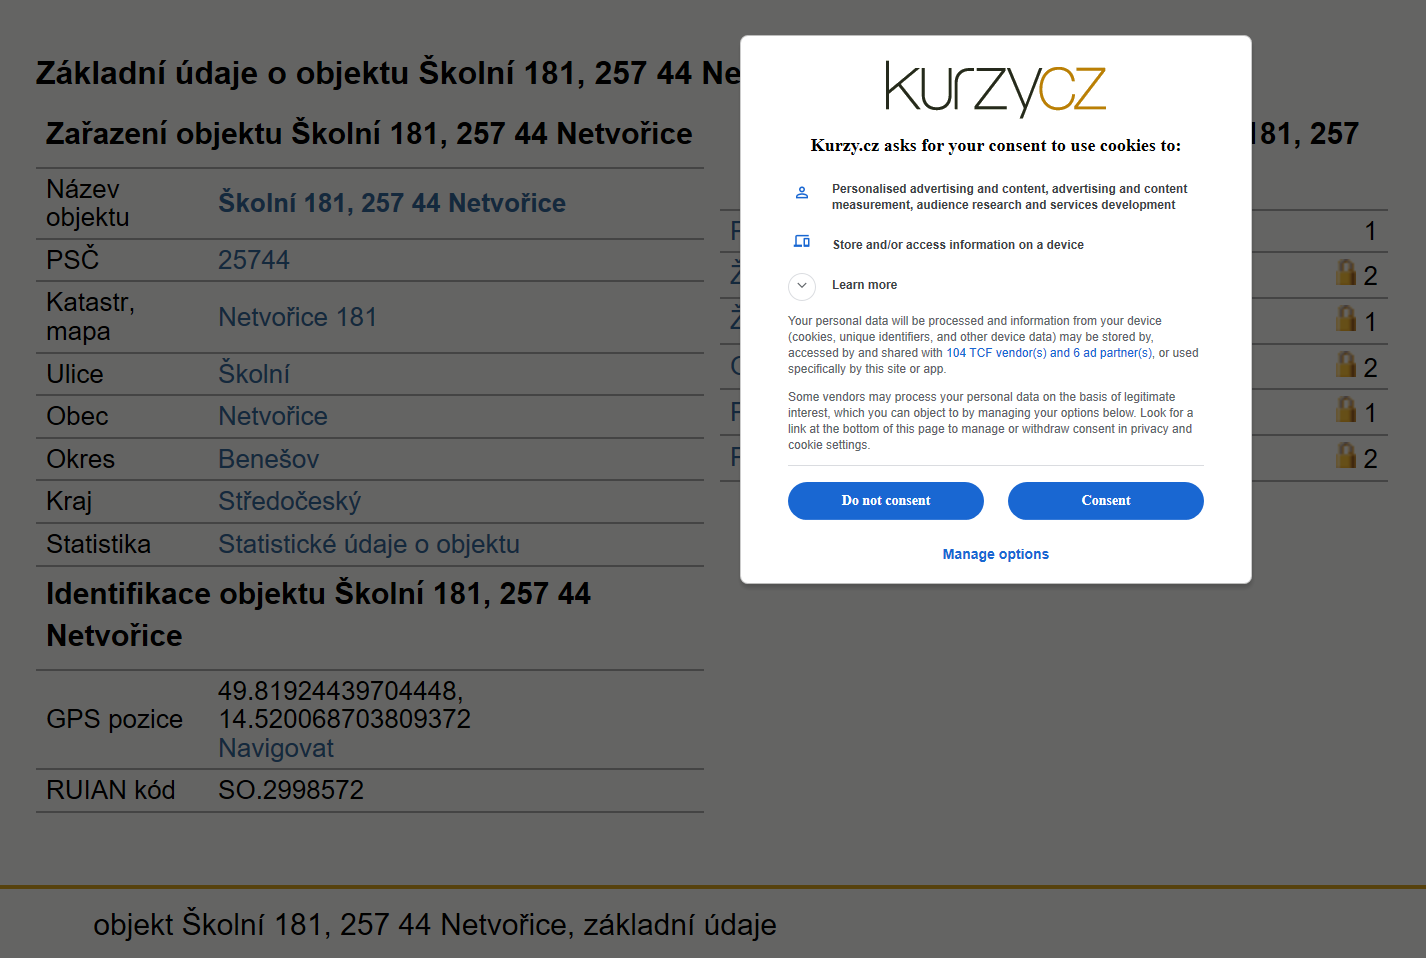Click the 'Ulice' row label
Viewport: 1426px width, 958px height.
pos(75,374)
